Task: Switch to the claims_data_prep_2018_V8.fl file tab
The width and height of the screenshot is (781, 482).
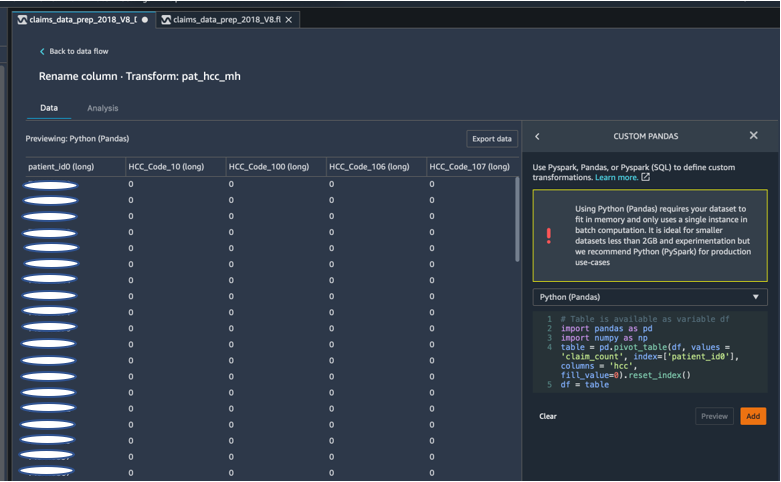Action: tap(226, 20)
